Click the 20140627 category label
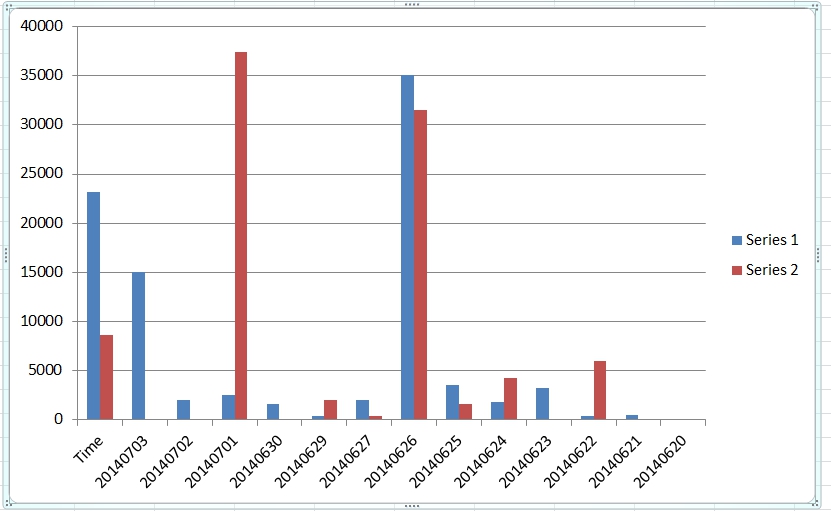The height and width of the screenshot is (511, 831). pos(346,461)
